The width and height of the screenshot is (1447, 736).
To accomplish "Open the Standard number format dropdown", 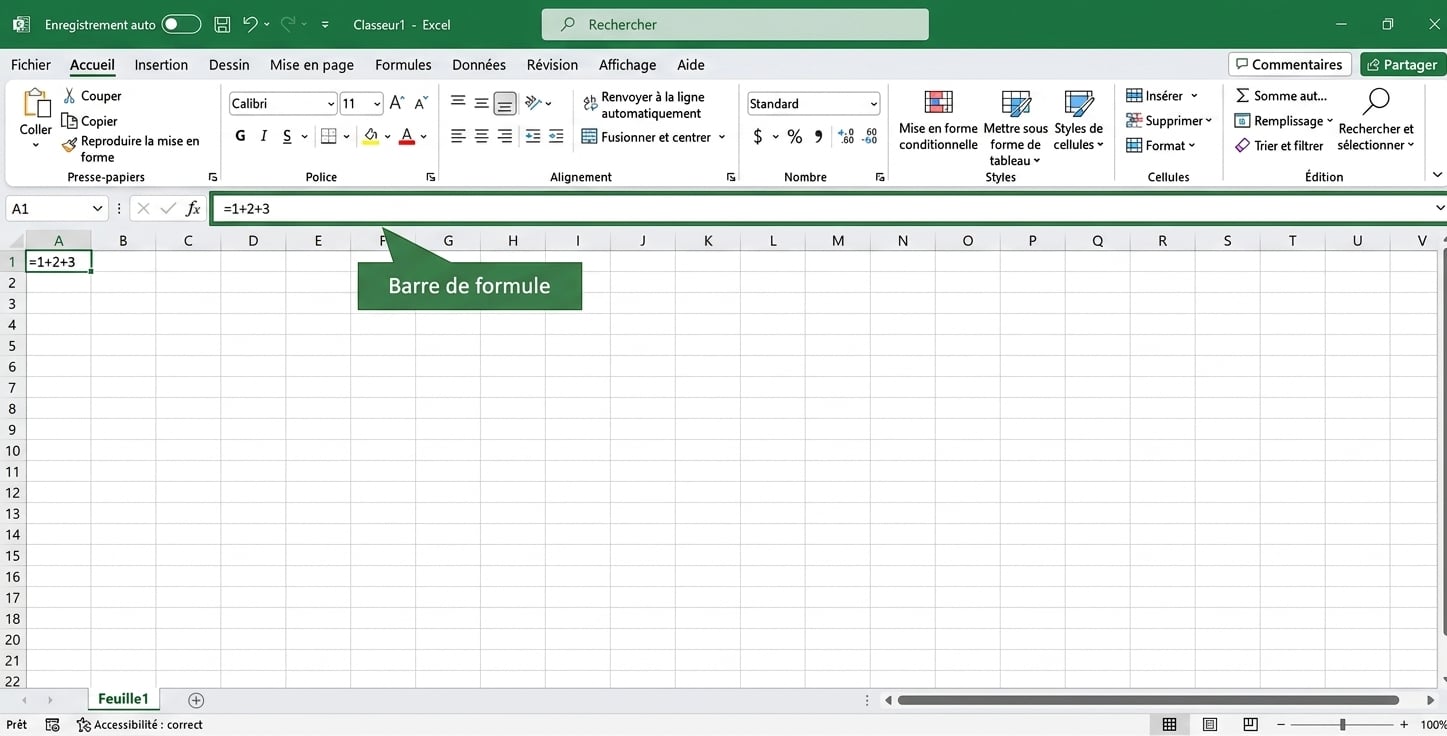I will [x=873, y=104].
